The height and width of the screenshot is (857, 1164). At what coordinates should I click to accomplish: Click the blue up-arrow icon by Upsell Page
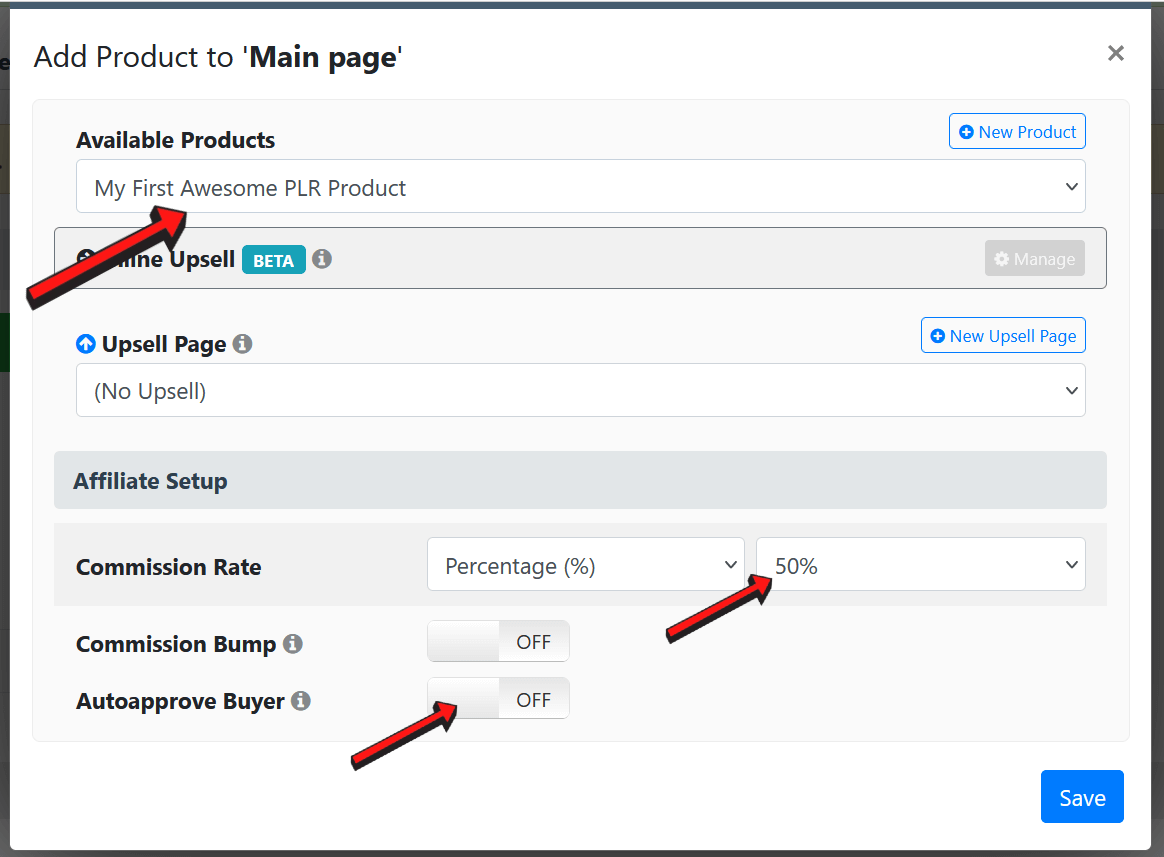pos(86,344)
